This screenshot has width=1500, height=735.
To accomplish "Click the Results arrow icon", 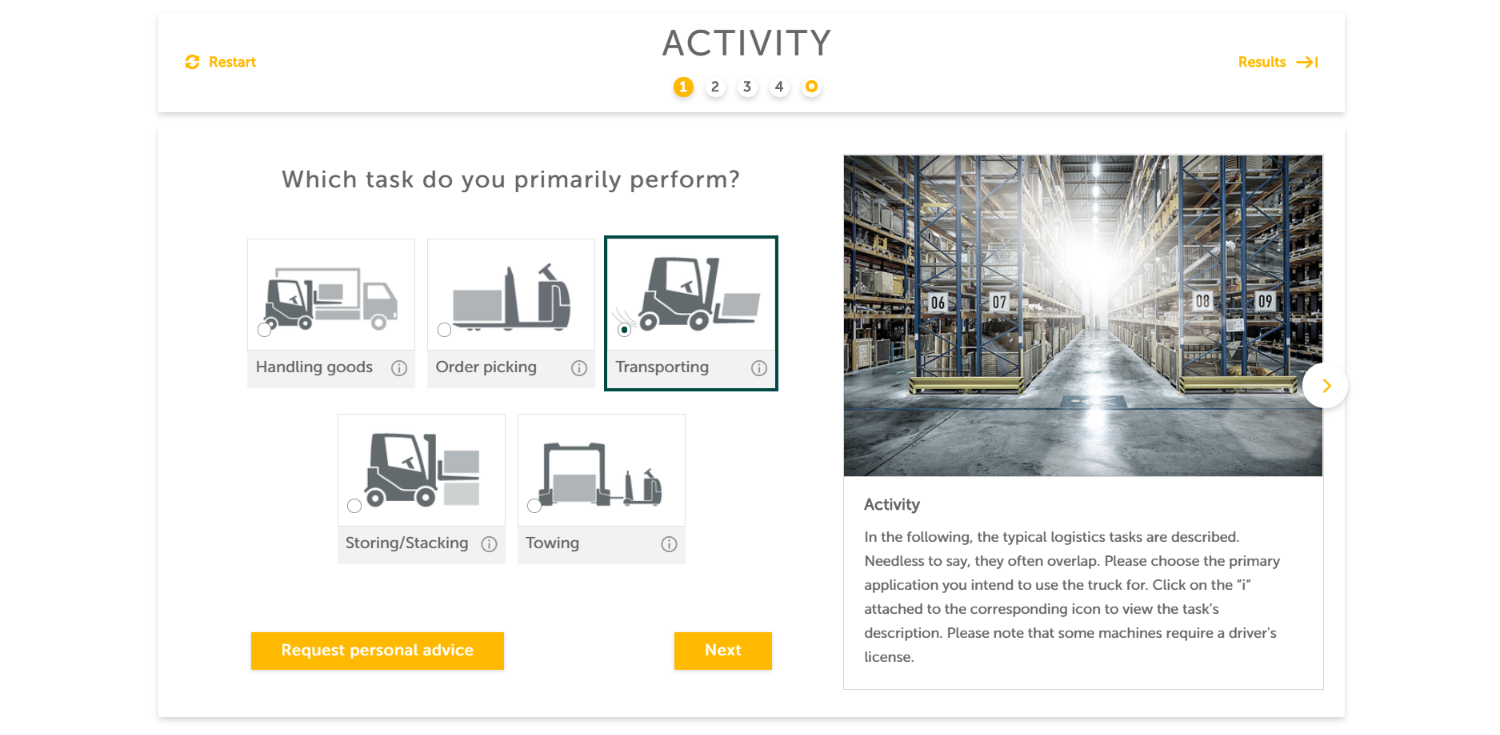I will (x=1307, y=62).
